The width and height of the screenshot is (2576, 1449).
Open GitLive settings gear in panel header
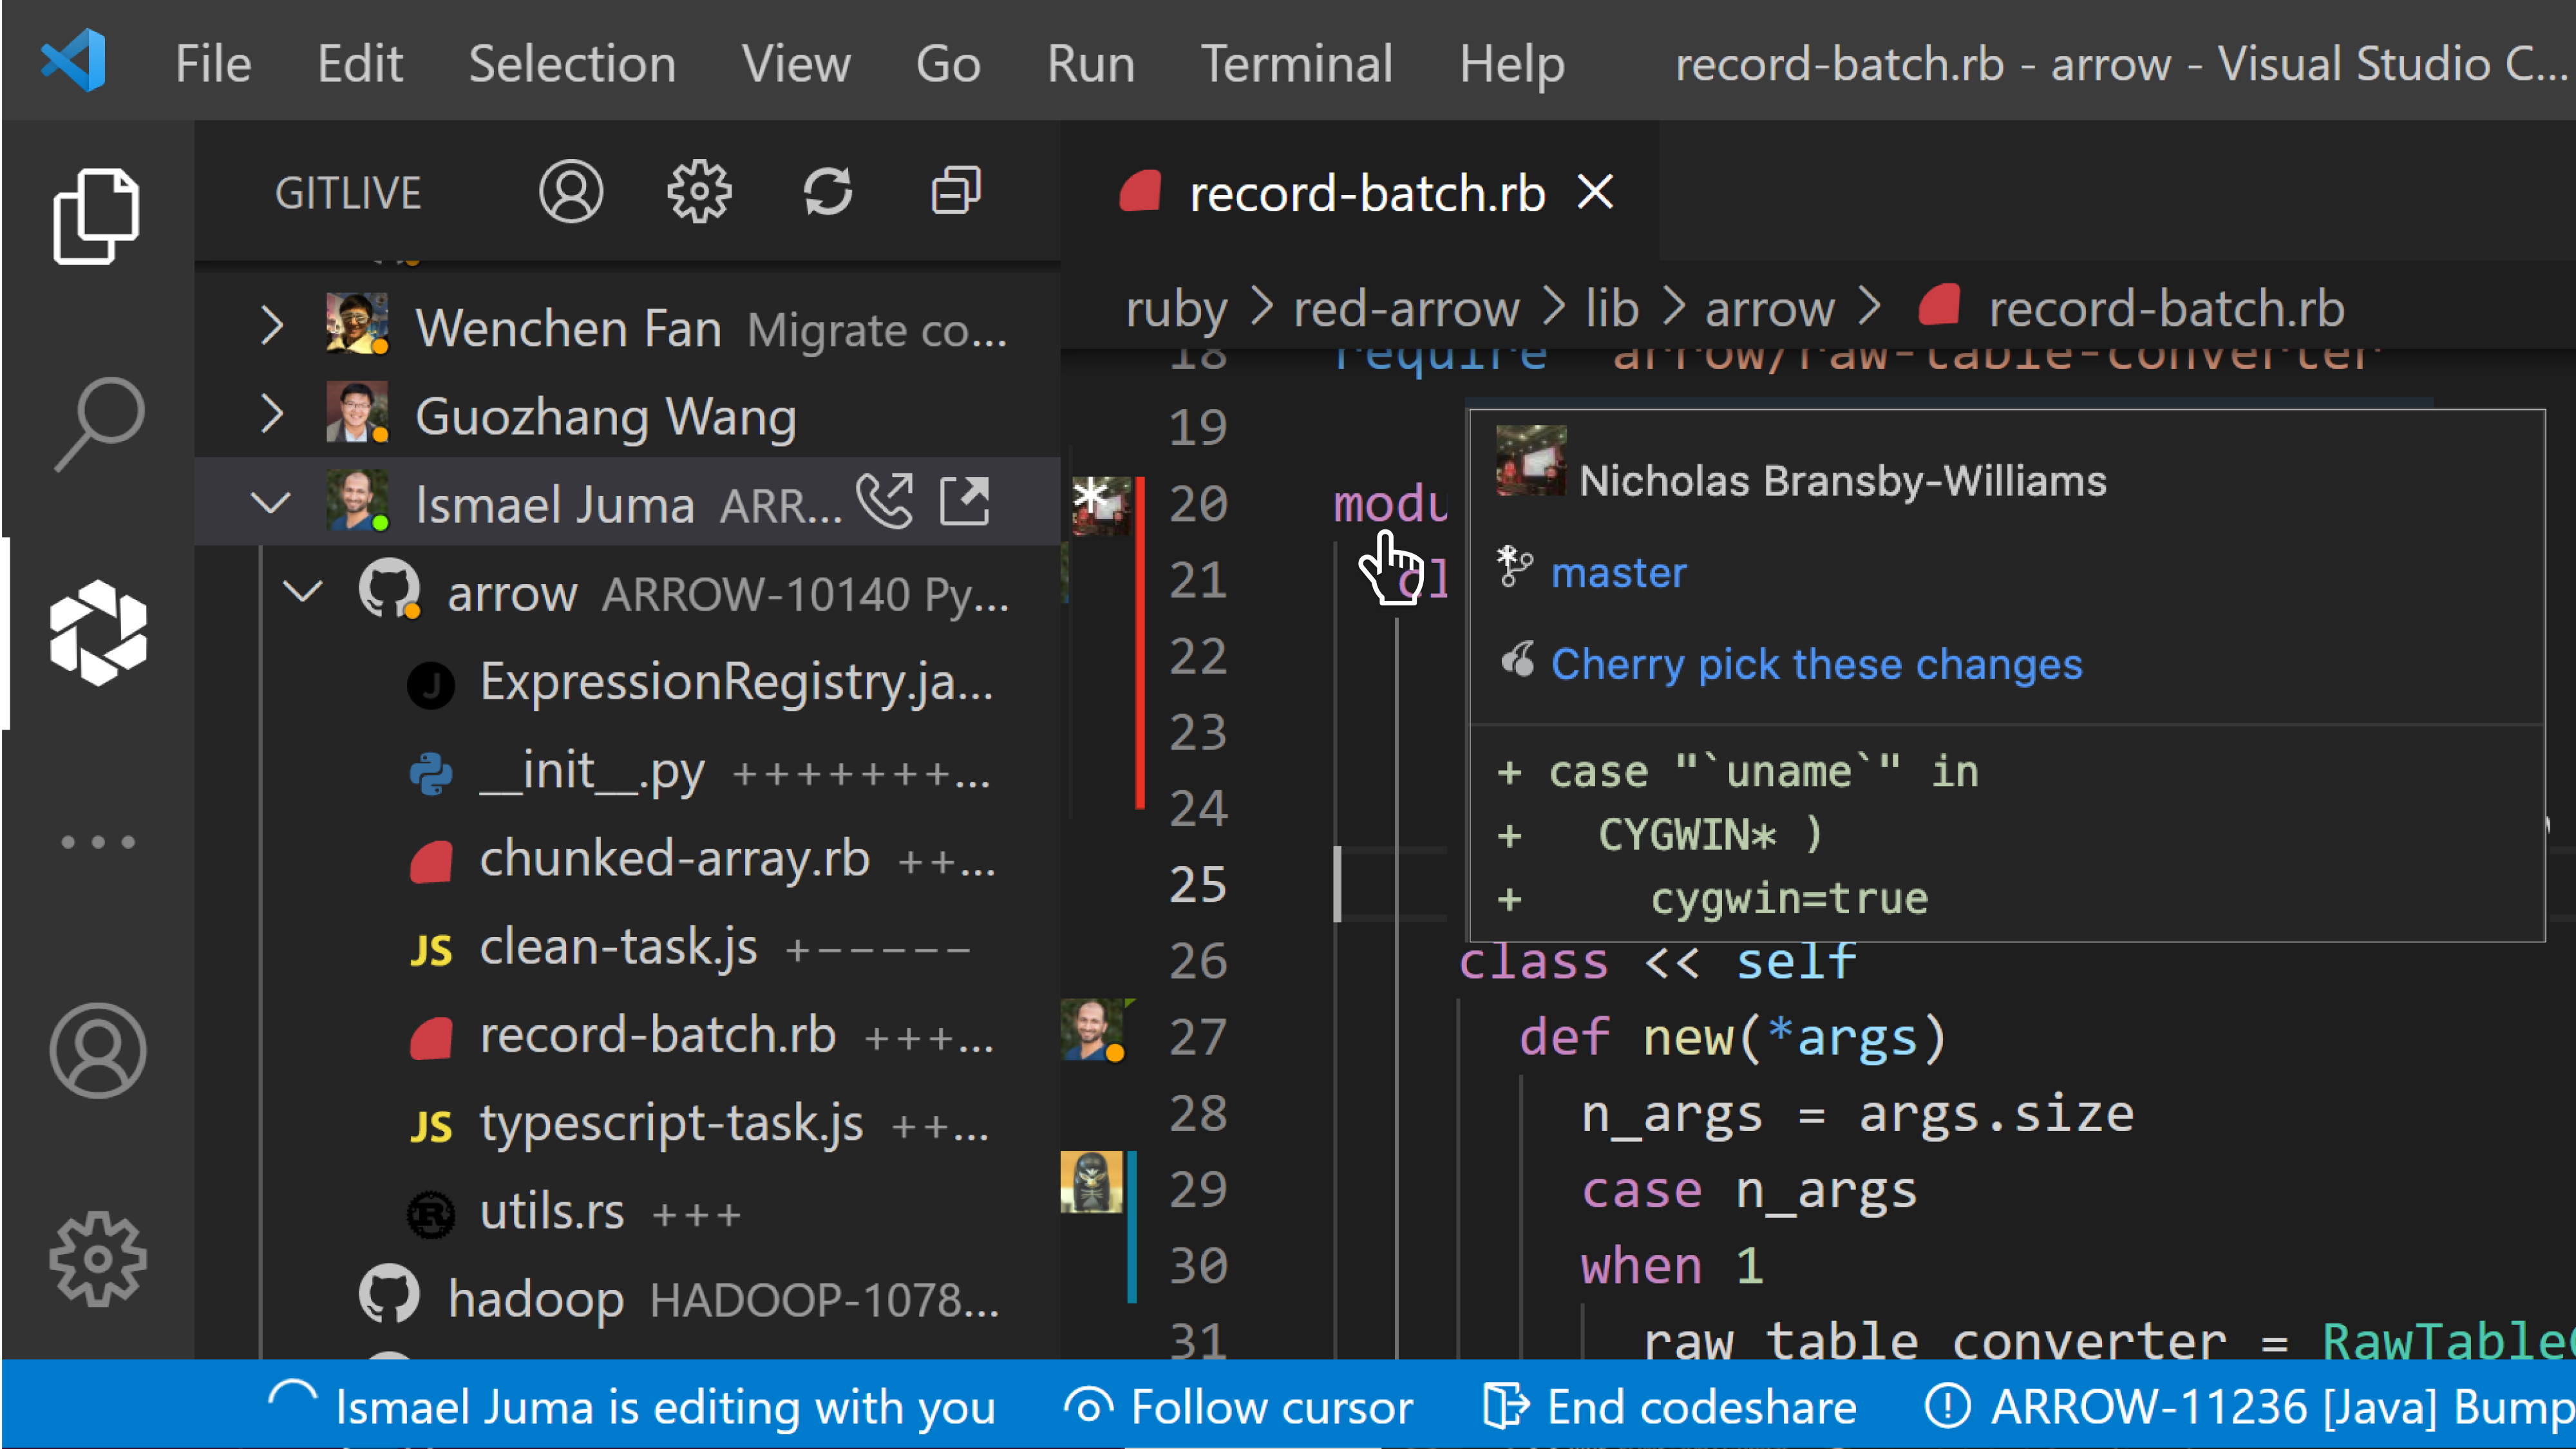click(699, 191)
